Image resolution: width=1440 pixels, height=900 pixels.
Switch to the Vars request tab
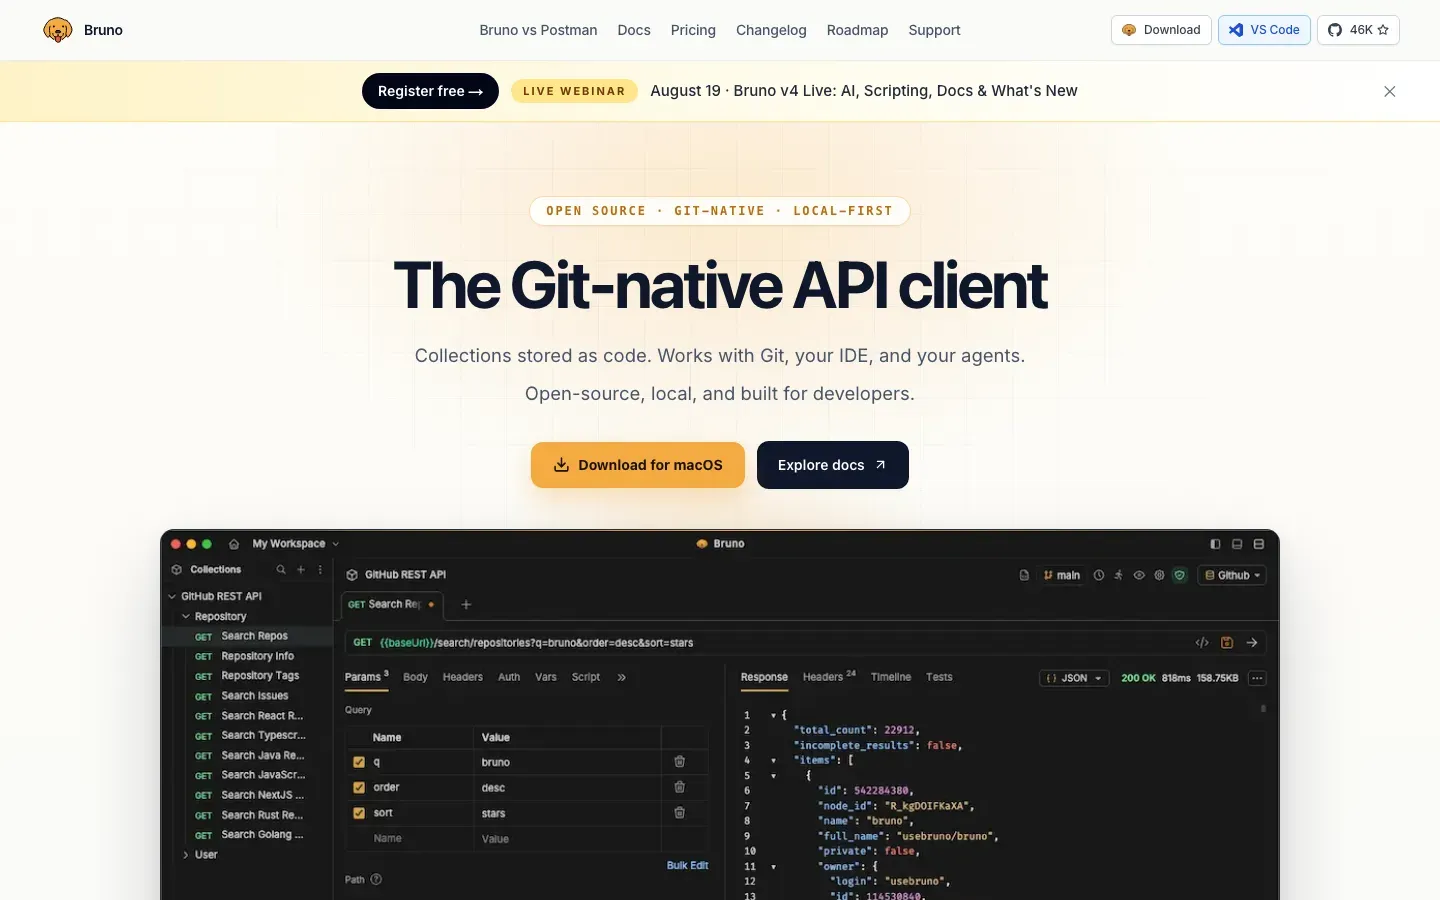coord(546,677)
